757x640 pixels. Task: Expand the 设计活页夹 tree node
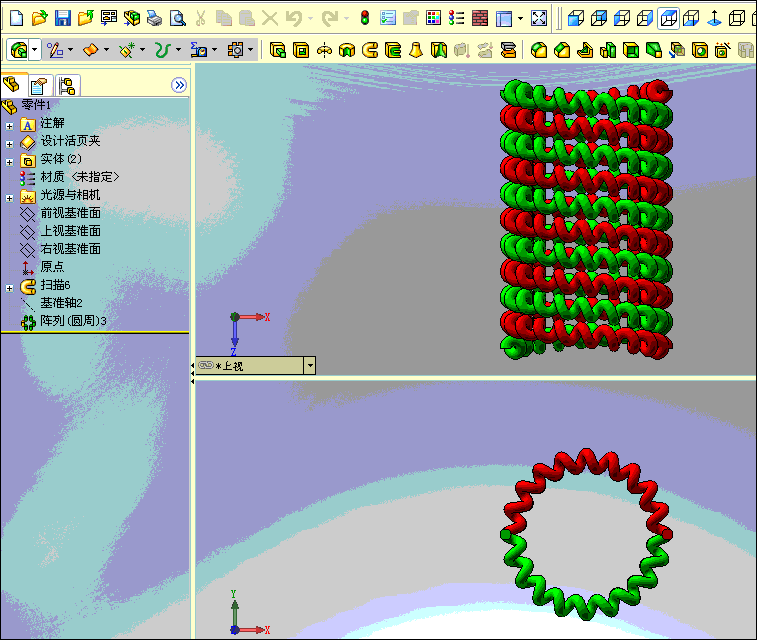[9, 144]
